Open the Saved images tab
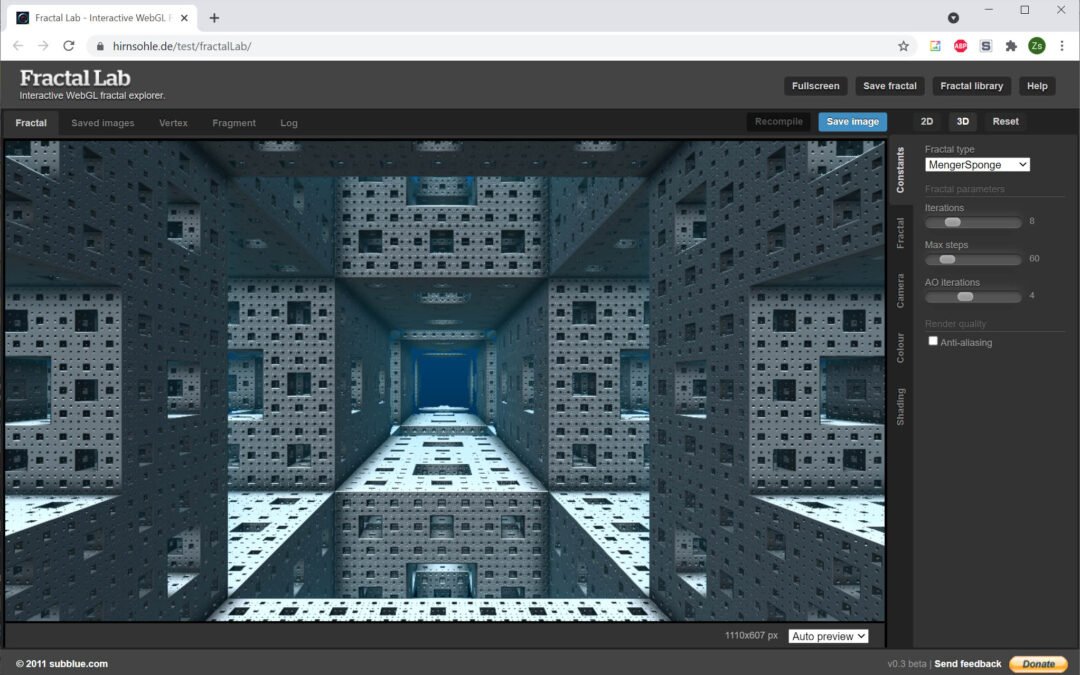Screen dimensions: 1080x675 [102, 123]
